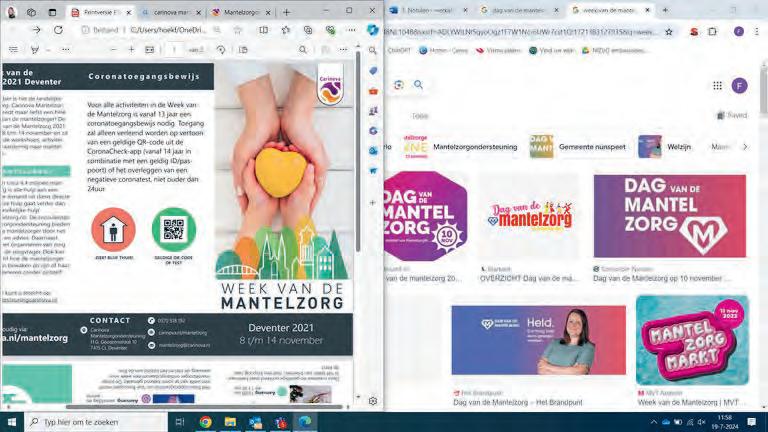Close the Printversie tab in Edge

click(129, 12)
